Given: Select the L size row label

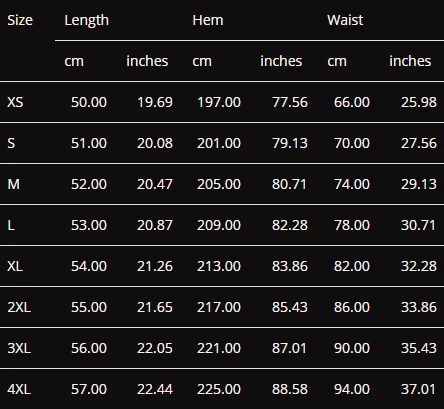Looking at the screenshot, I should (x=11, y=225).
